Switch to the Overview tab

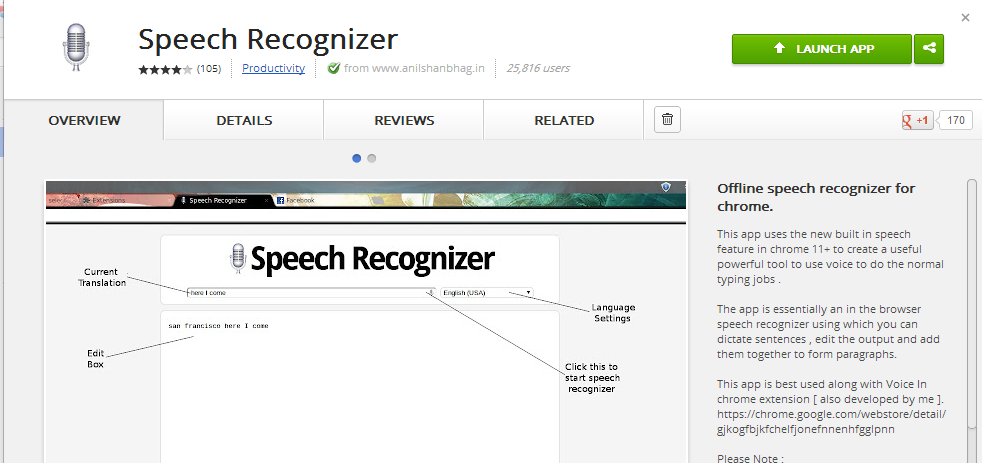pos(85,120)
